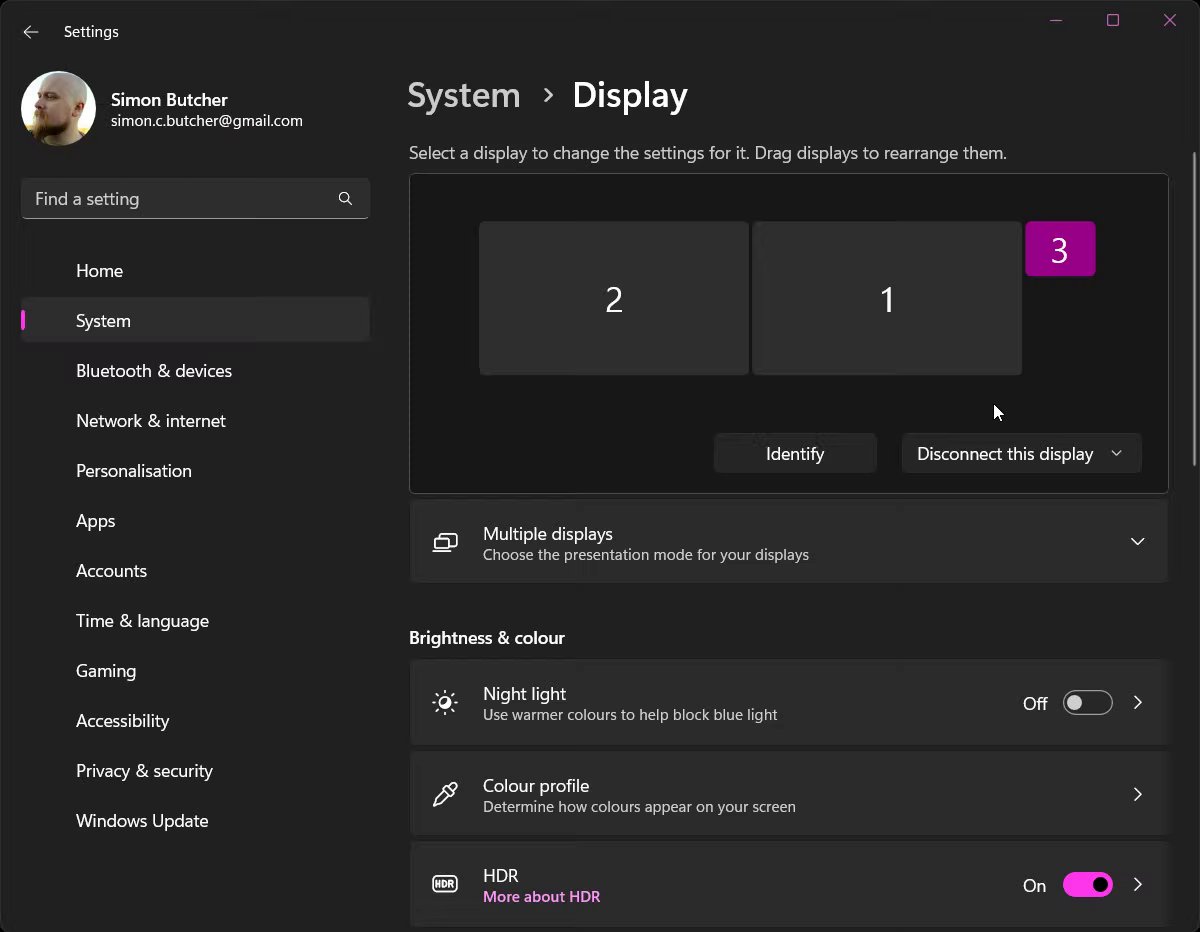
Task: Open Night light settings chevron
Action: 1137,703
